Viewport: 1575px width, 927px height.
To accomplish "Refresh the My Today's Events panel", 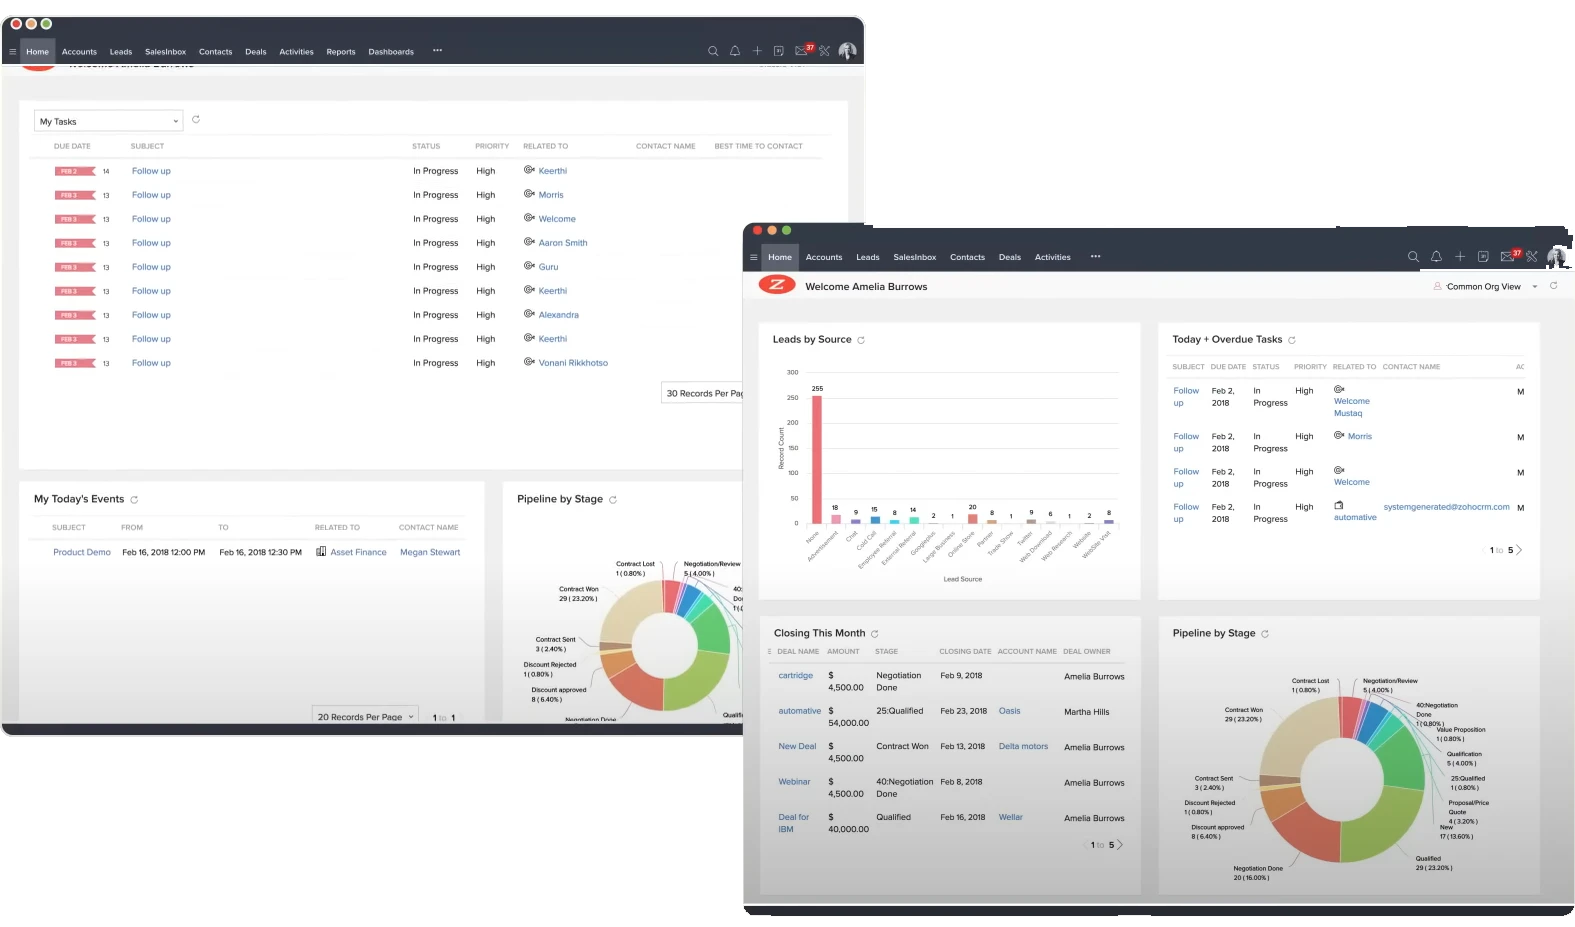I will coord(134,499).
